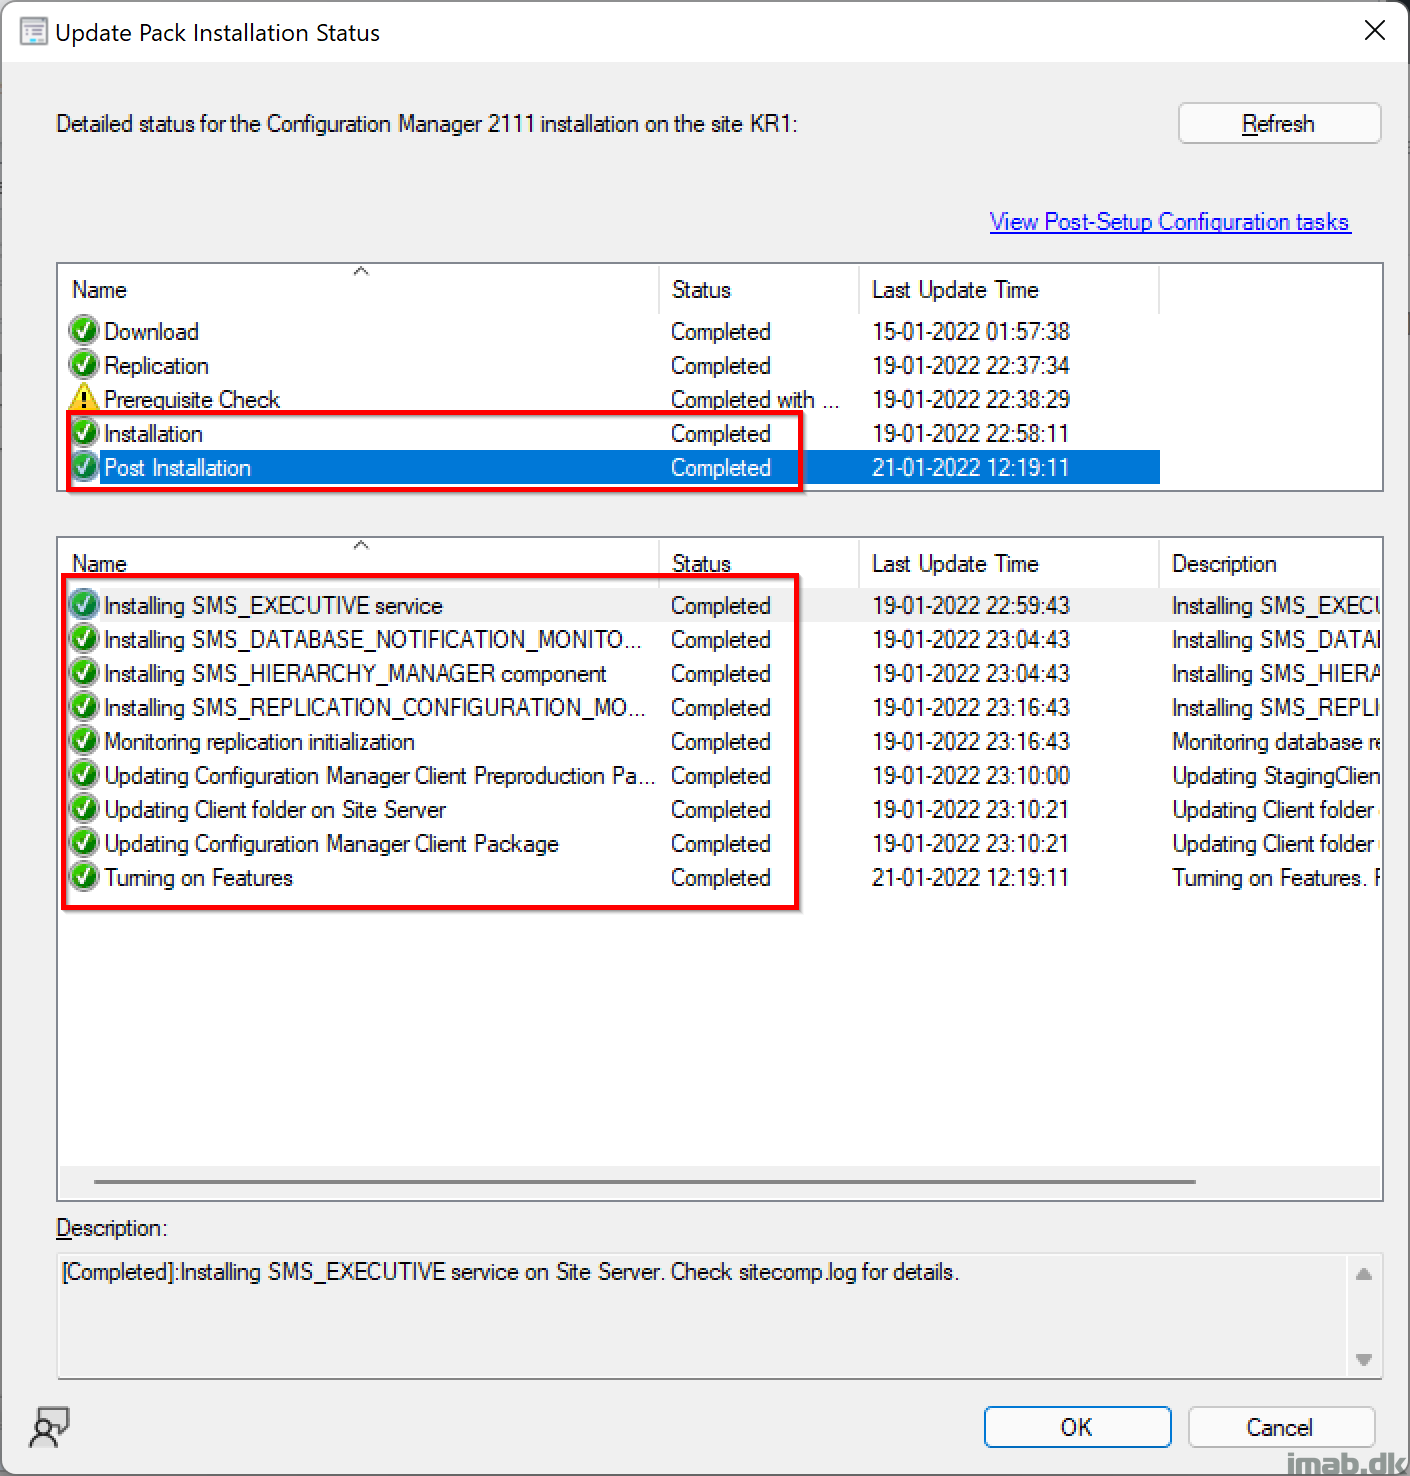The height and width of the screenshot is (1476, 1410).
Task: Click the check icon for SMS_DATABASE_NOTIFICATION_MONITO row
Action: coord(84,638)
